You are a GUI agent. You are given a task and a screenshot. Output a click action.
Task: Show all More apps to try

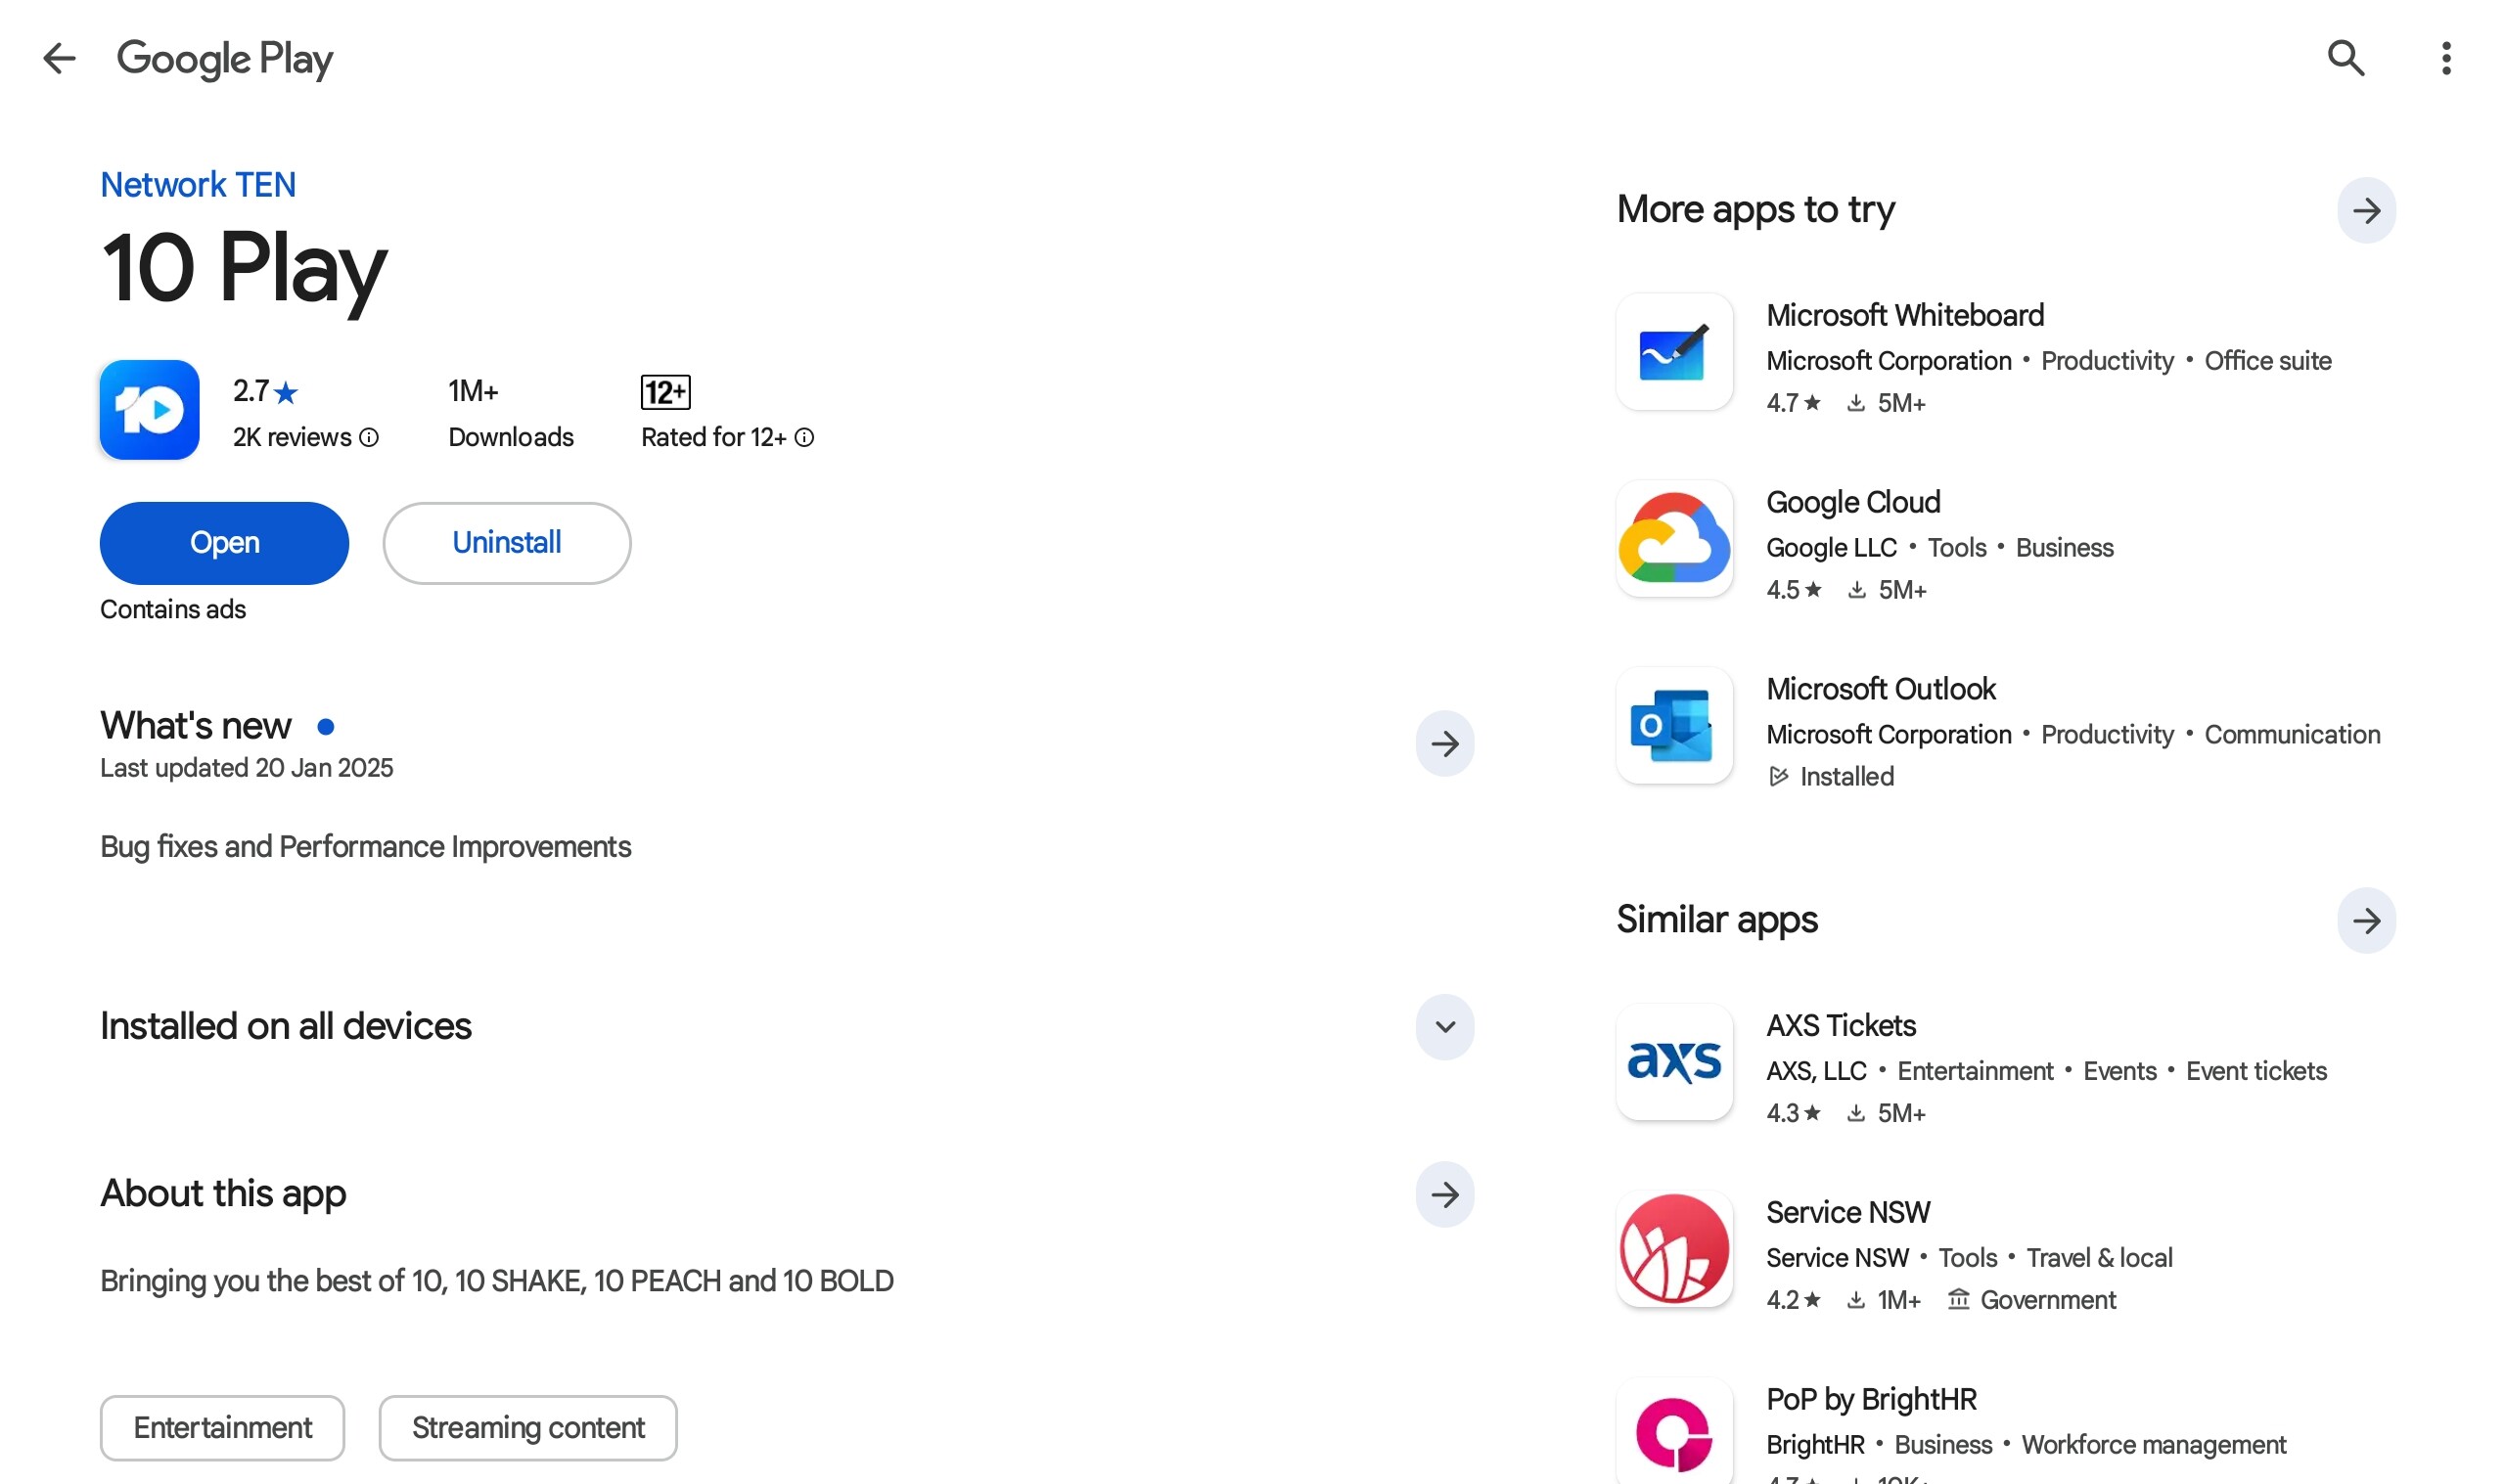tap(2365, 210)
